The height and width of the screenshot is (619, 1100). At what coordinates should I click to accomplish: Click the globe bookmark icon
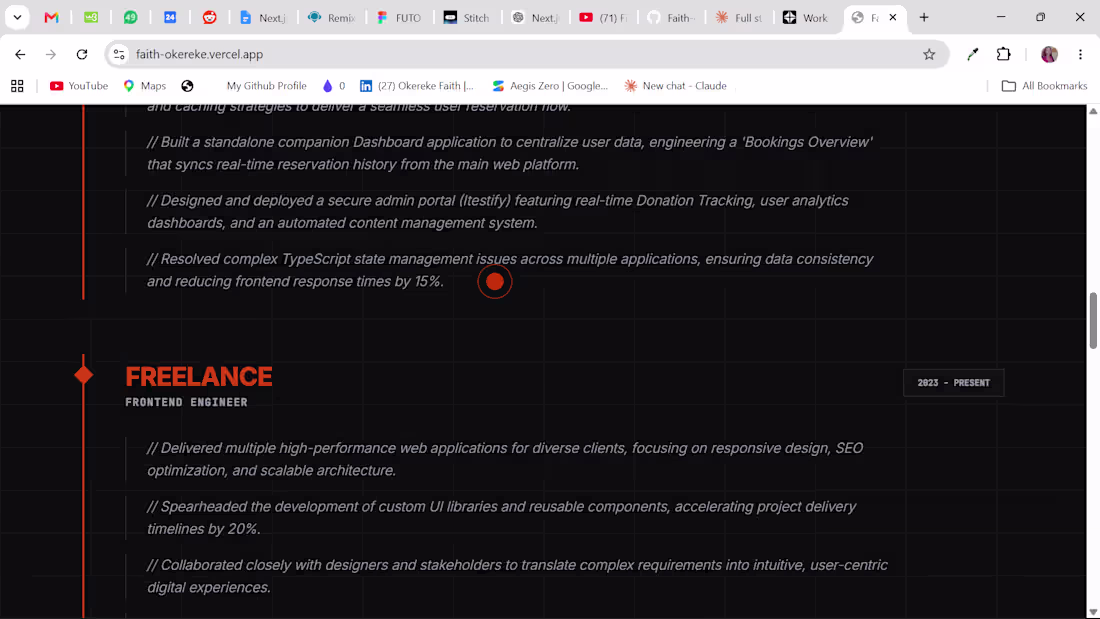[x=187, y=86]
